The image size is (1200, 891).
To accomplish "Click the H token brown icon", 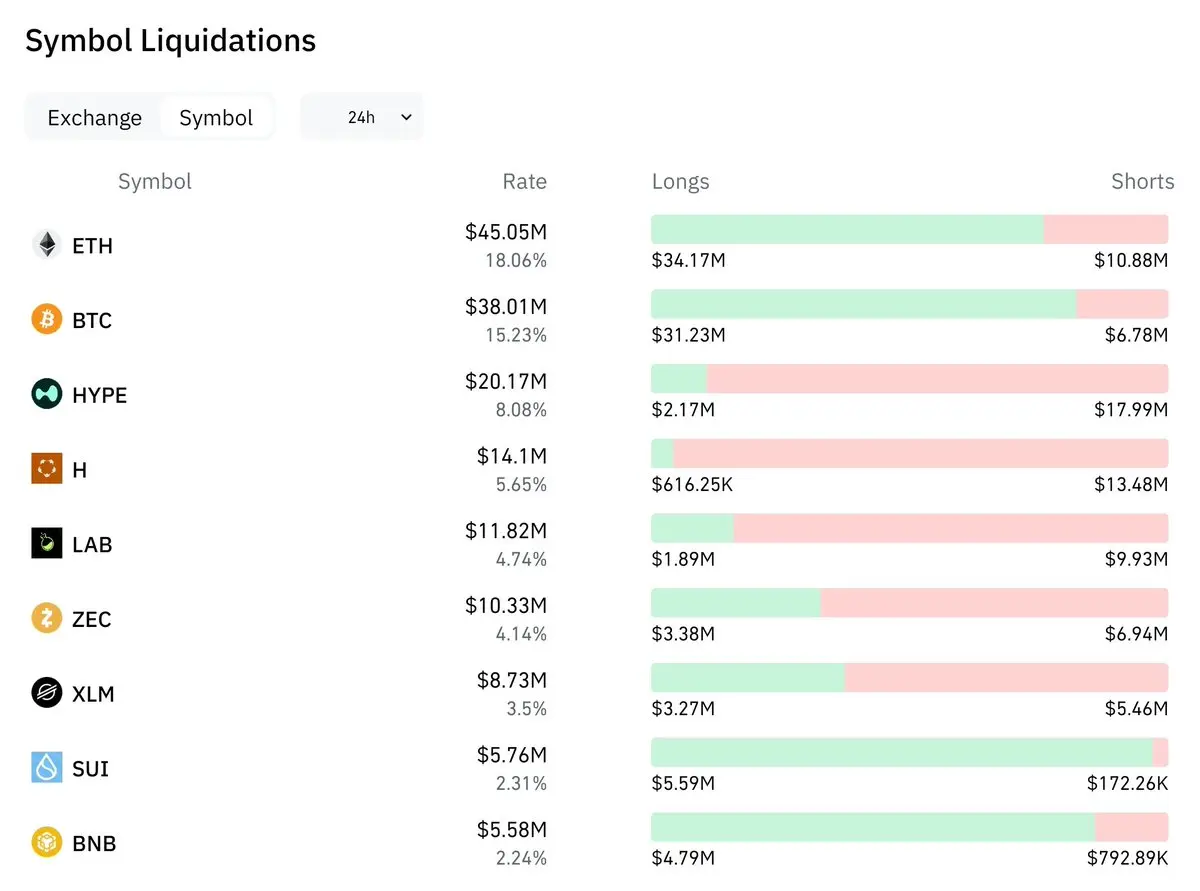I will click(x=47, y=469).
